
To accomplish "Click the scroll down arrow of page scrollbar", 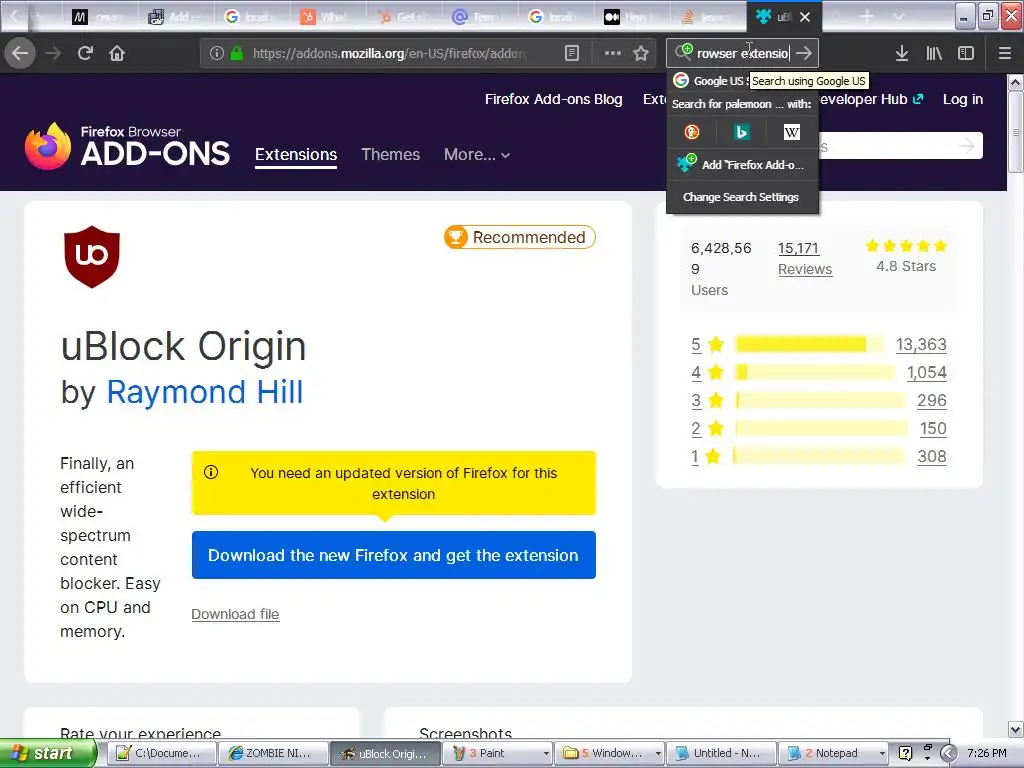I will click(x=1016, y=729).
